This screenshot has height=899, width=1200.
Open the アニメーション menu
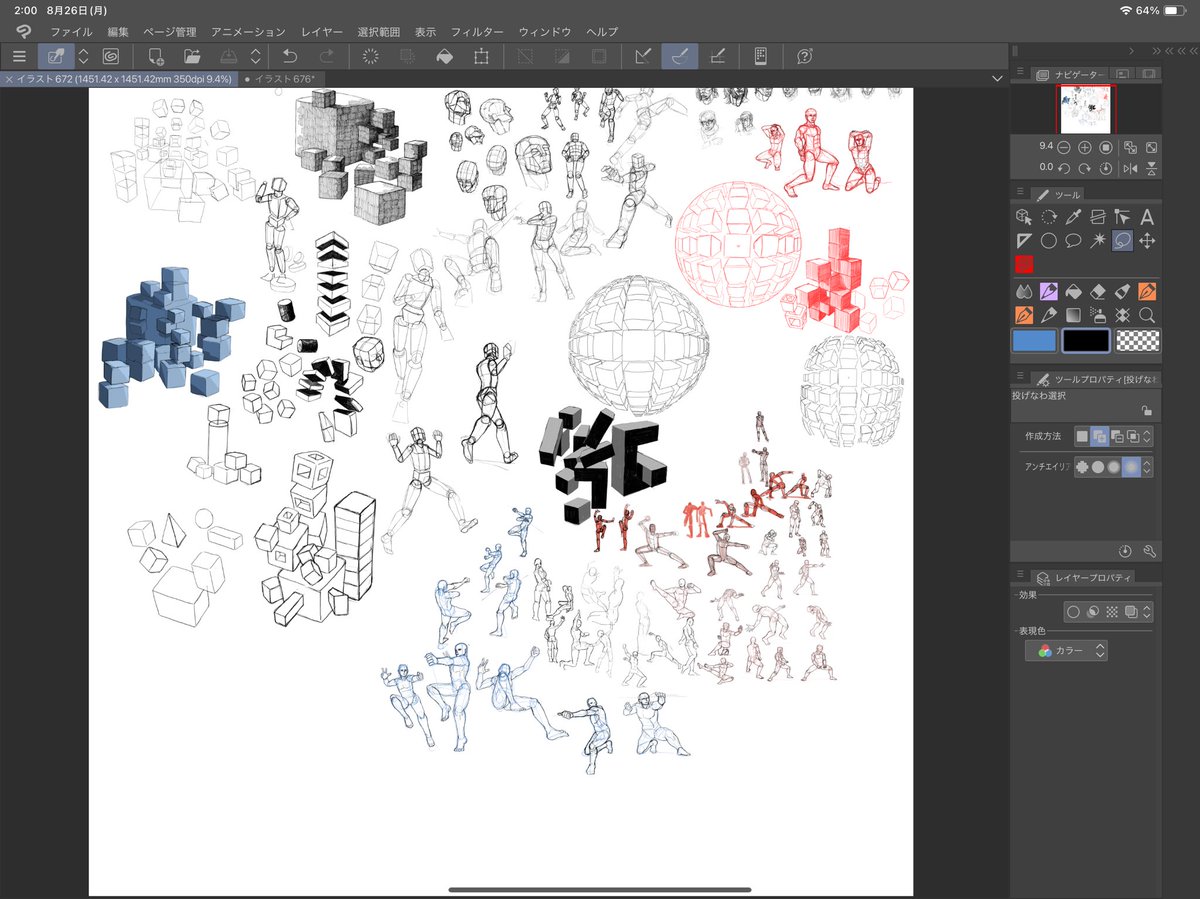click(x=248, y=32)
